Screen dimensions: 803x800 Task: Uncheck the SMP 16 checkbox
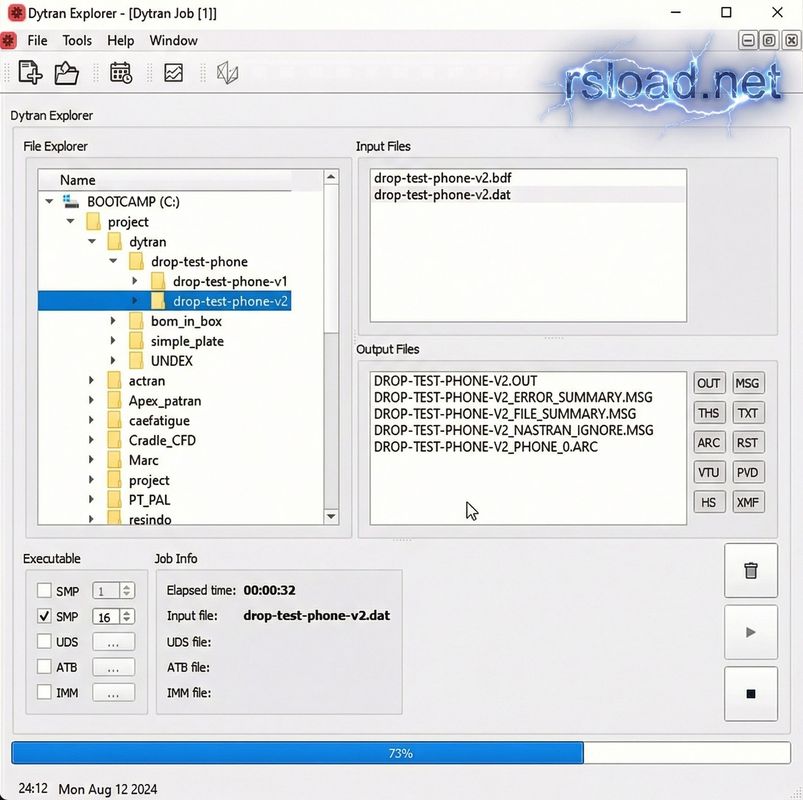tap(44, 617)
